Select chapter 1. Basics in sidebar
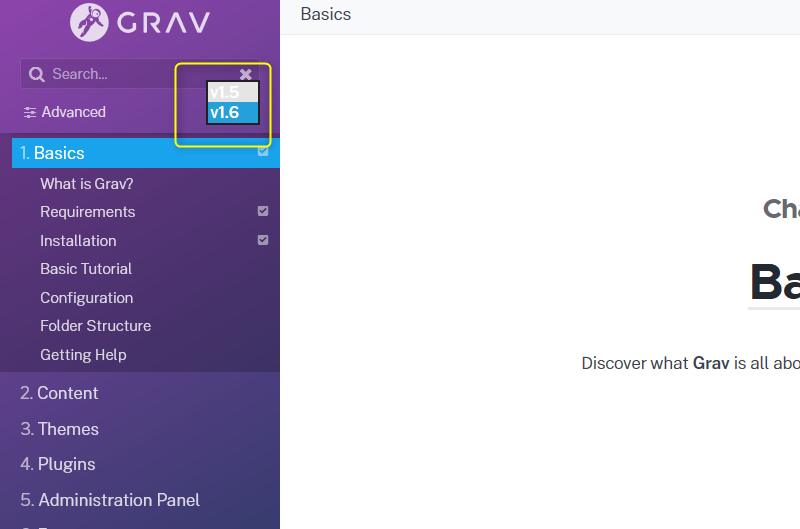800x529 pixels. tap(146, 153)
